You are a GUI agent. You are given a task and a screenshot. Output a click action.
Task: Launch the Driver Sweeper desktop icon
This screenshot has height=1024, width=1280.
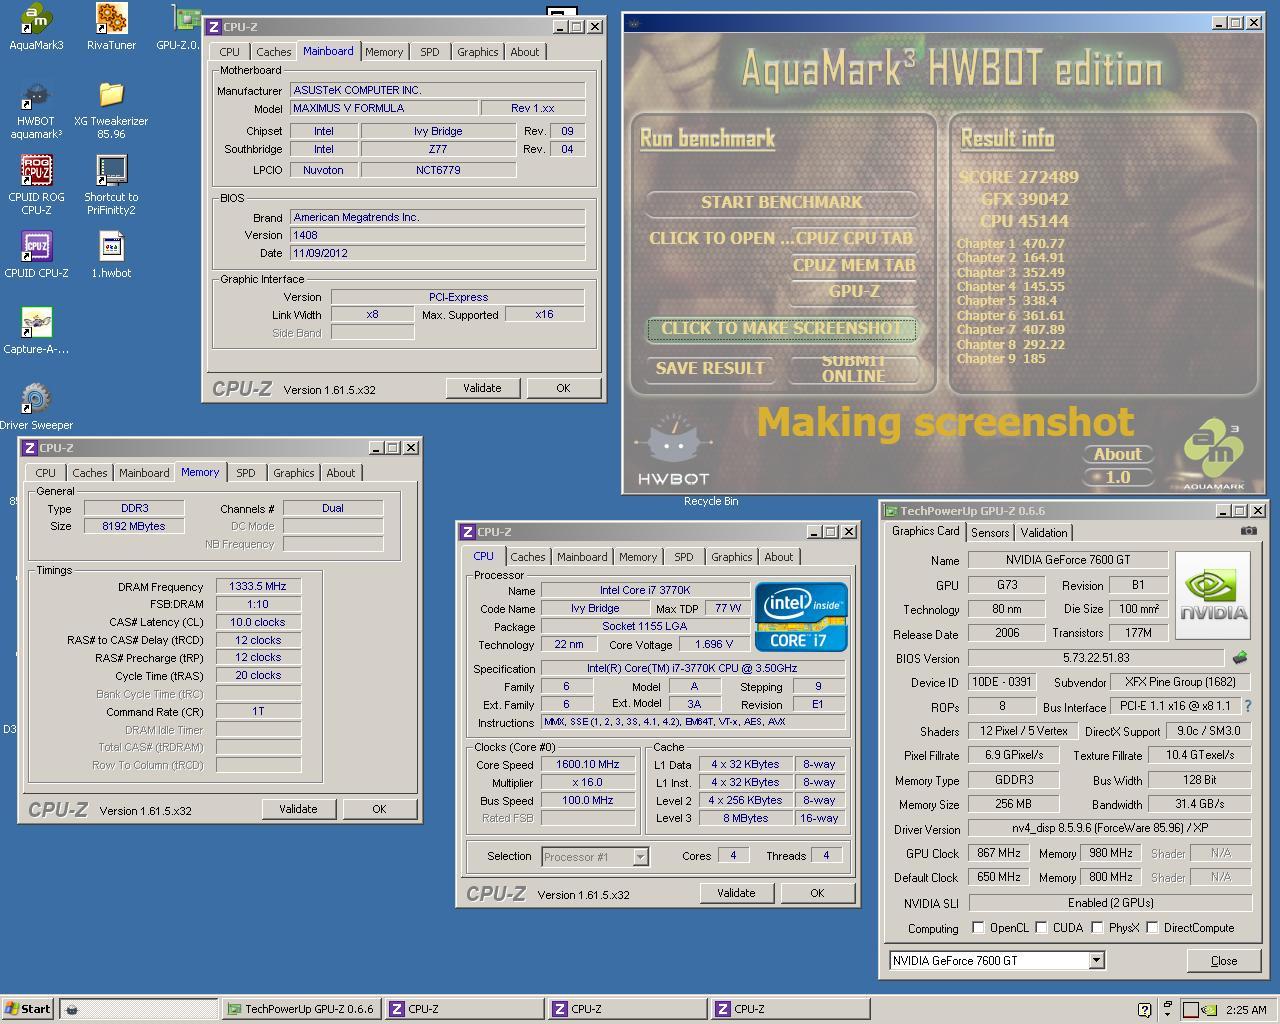click(36, 407)
